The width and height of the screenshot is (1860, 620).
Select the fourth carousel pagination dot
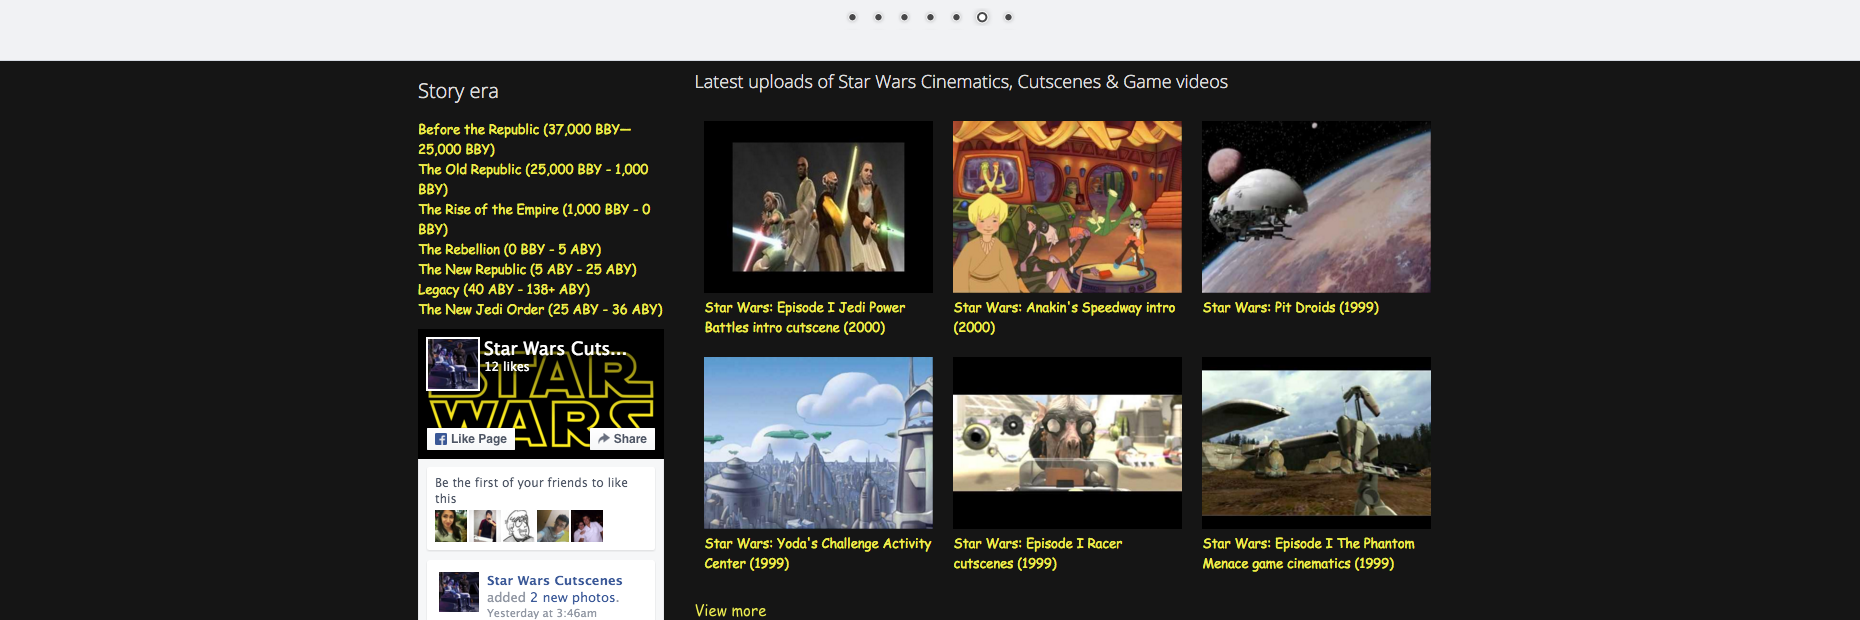click(x=930, y=17)
